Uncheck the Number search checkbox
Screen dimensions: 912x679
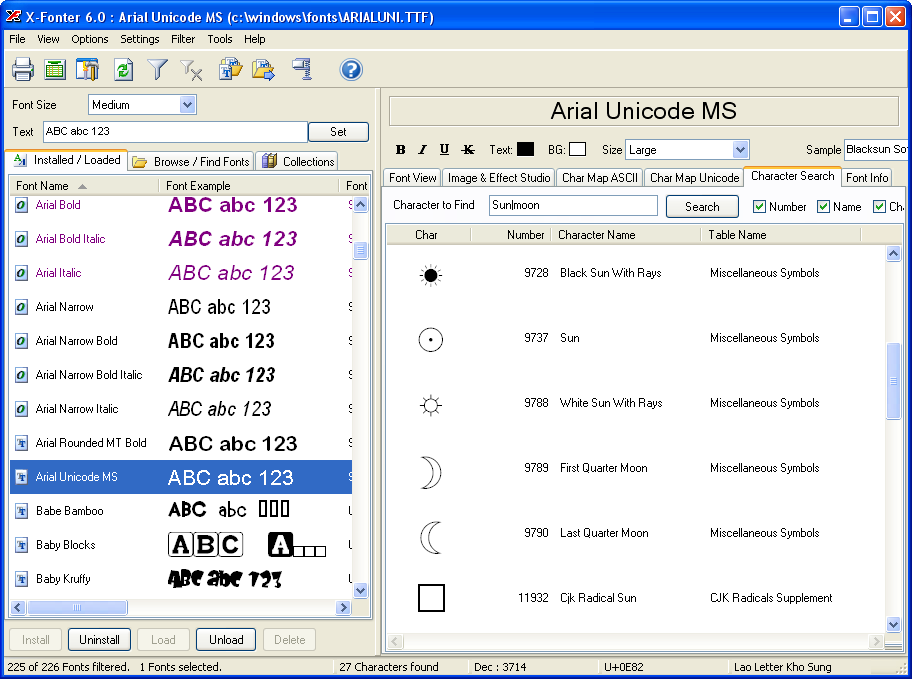click(759, 207)
